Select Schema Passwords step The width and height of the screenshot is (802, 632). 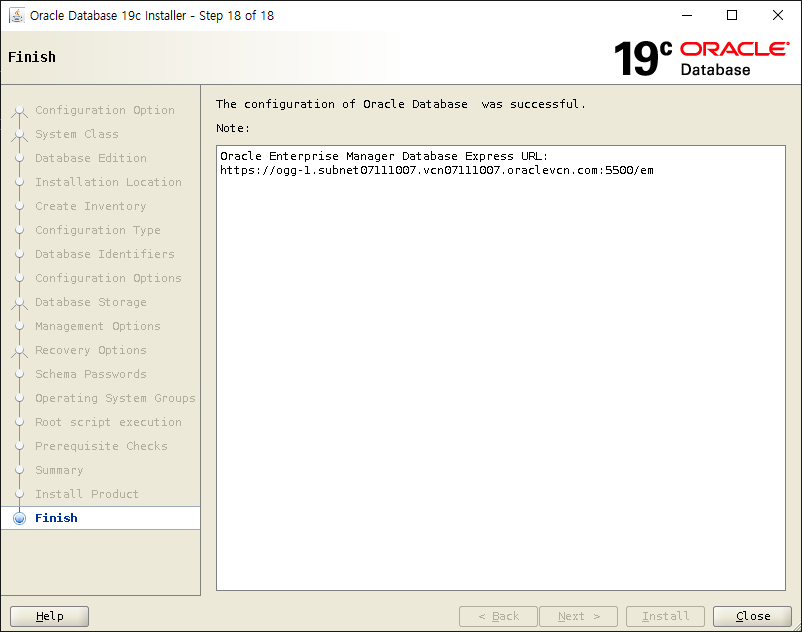(91, 374)
